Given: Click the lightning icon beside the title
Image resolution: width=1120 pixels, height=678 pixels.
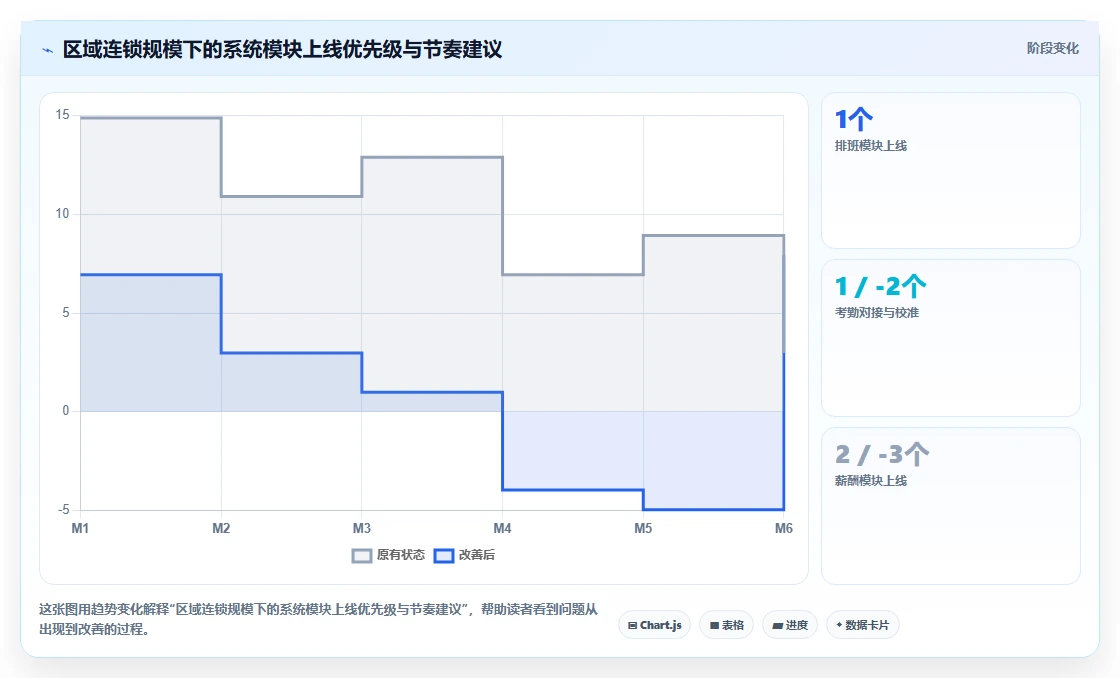Looking at the screenshot, I should [x=48, y=50].
